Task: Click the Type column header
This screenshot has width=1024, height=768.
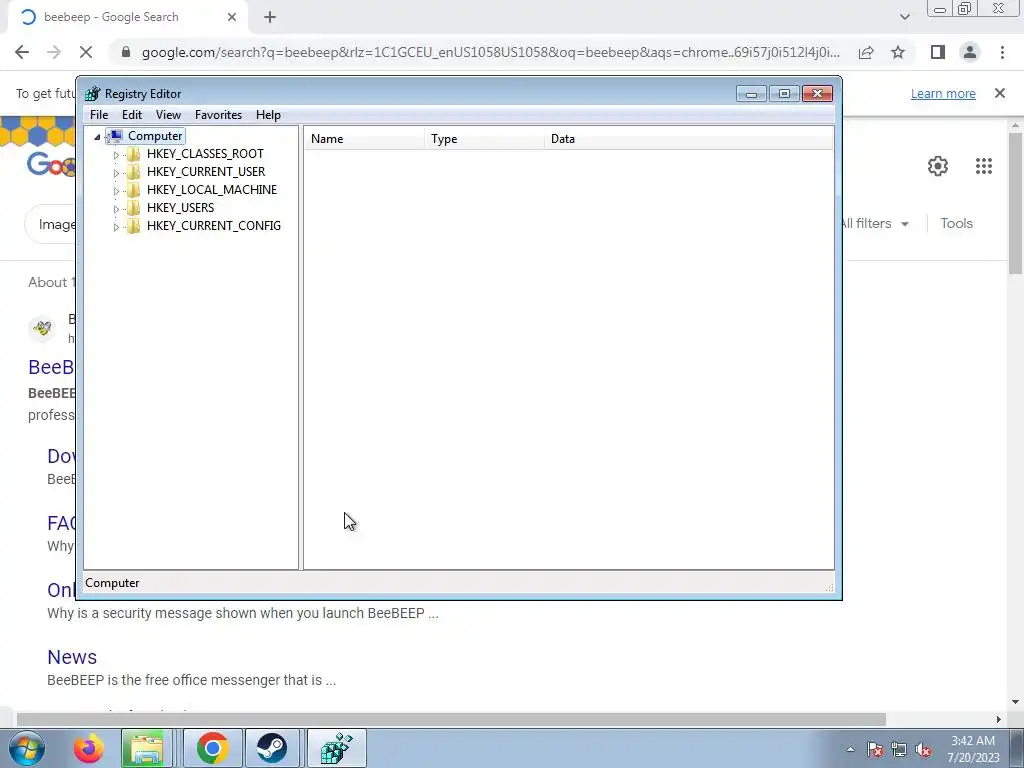Action: pos(484,139)
